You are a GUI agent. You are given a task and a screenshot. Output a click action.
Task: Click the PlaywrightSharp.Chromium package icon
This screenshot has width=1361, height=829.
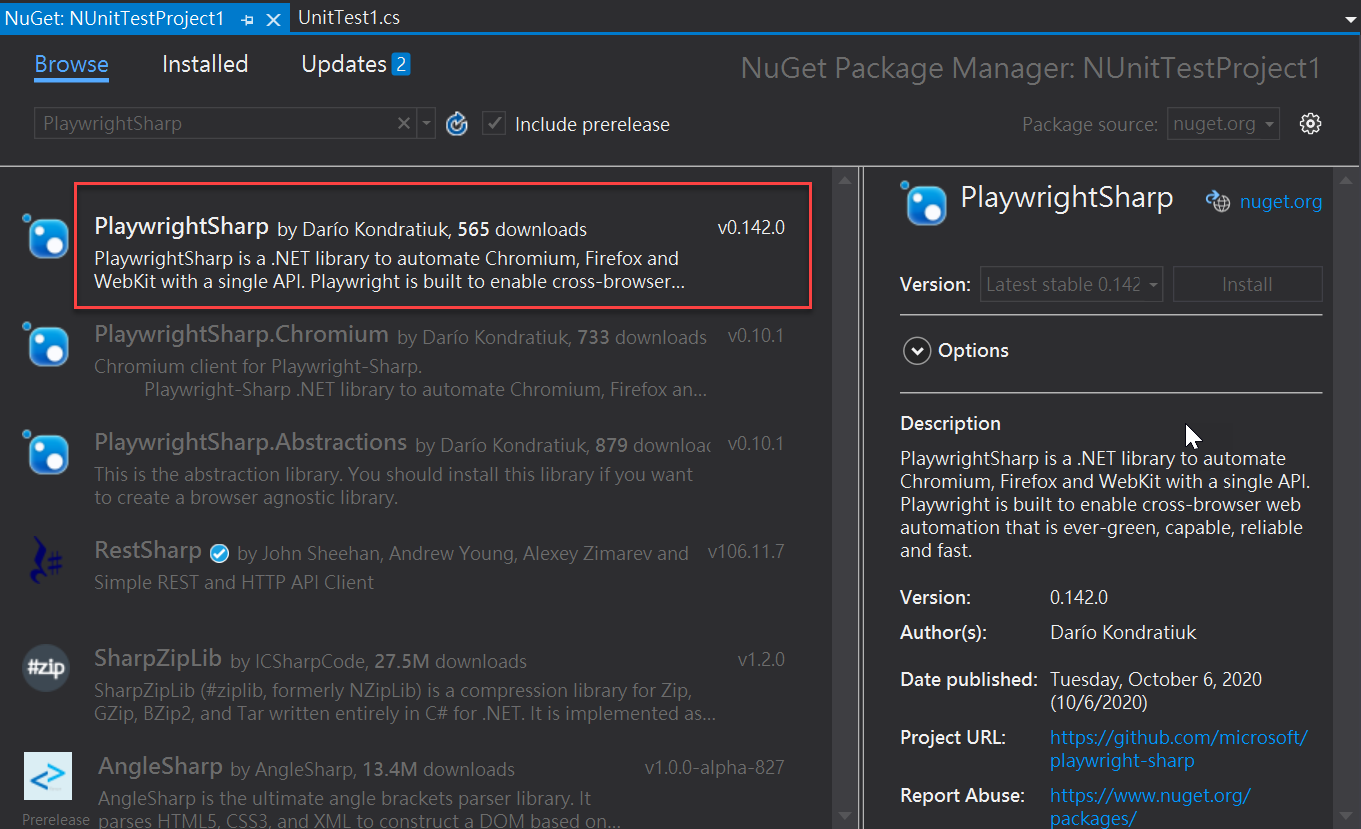(x=47, y=344)
